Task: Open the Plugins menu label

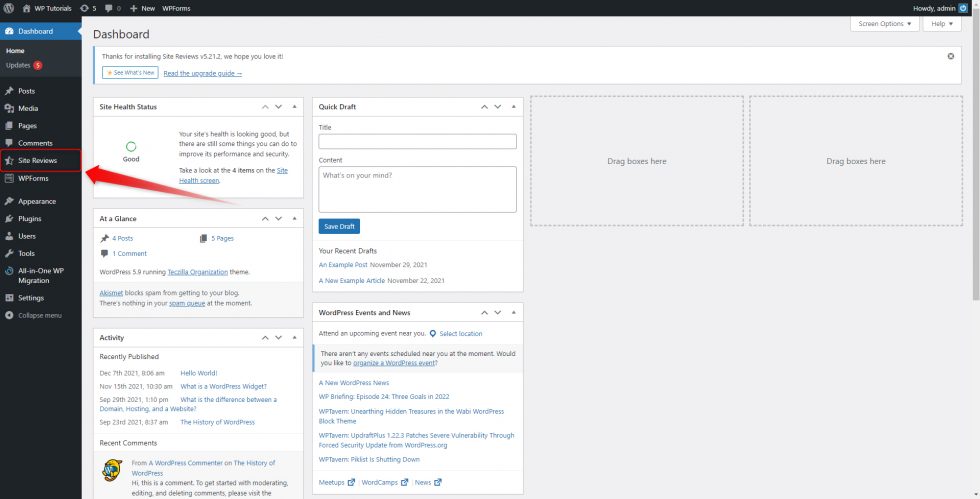Action: click(x=29, y=219)
